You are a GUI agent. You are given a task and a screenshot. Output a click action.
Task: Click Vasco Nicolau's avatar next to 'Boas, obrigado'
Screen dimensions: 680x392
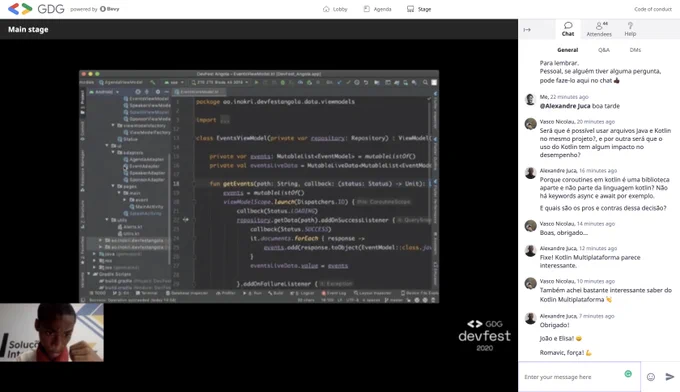click(x=530, y=226)
